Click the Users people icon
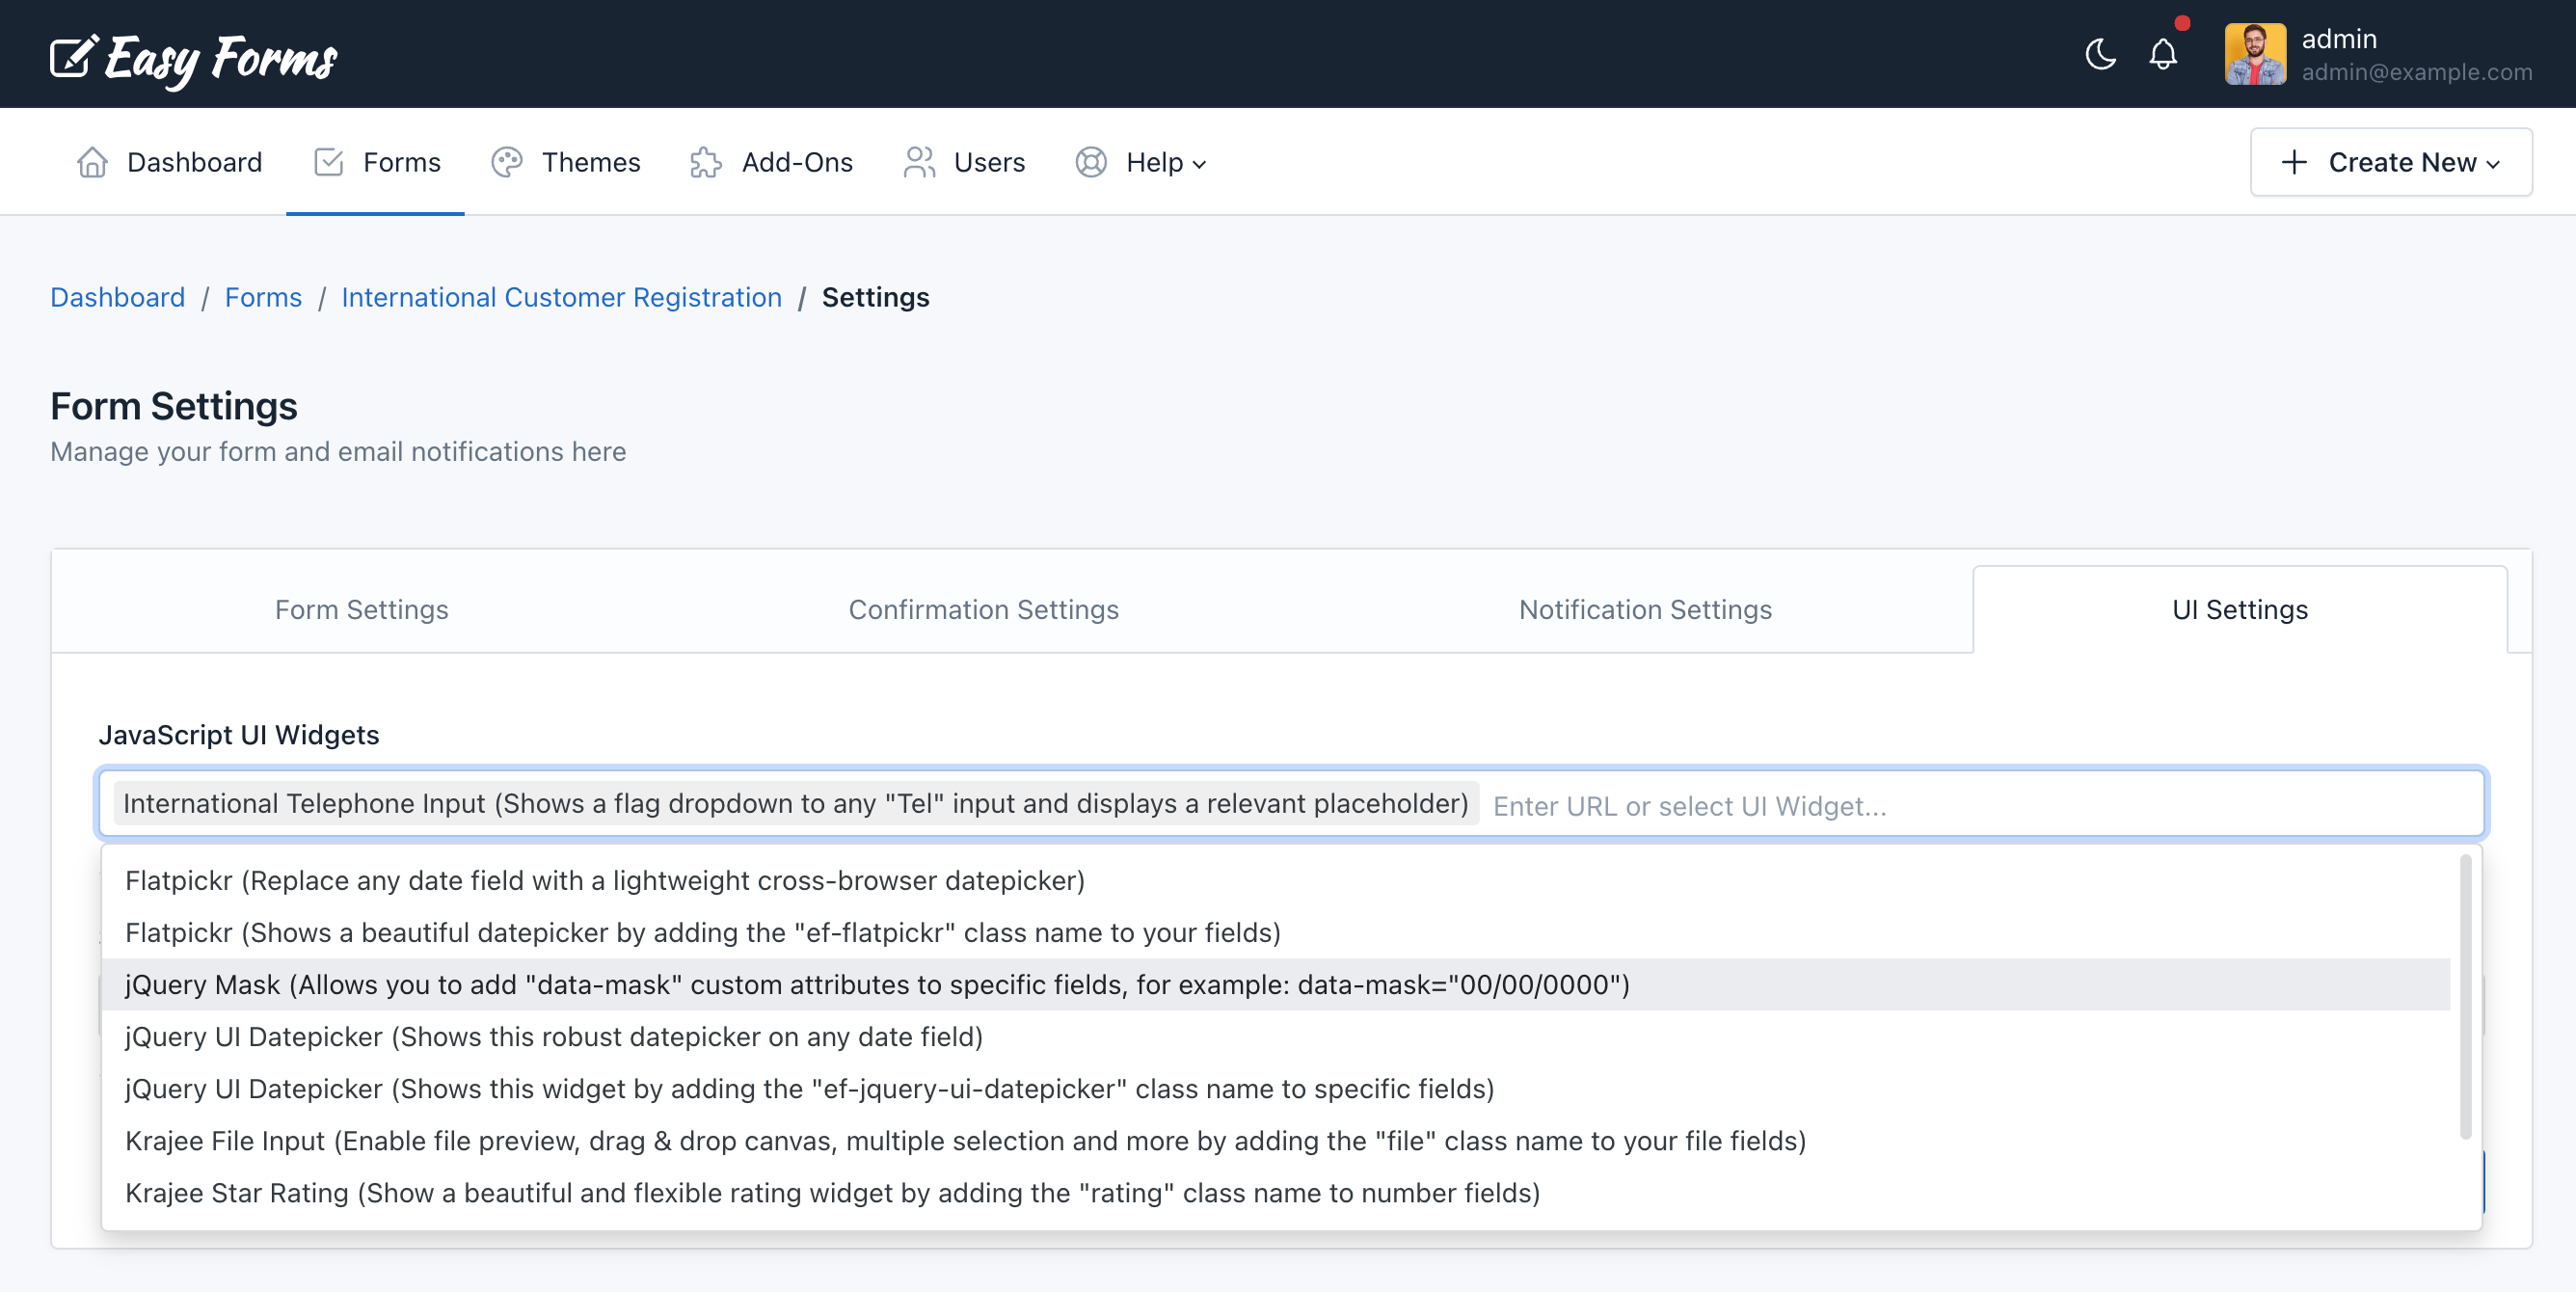This screenshot has height=1292, width=2576. pyautogui.click(x=918, y=162)
